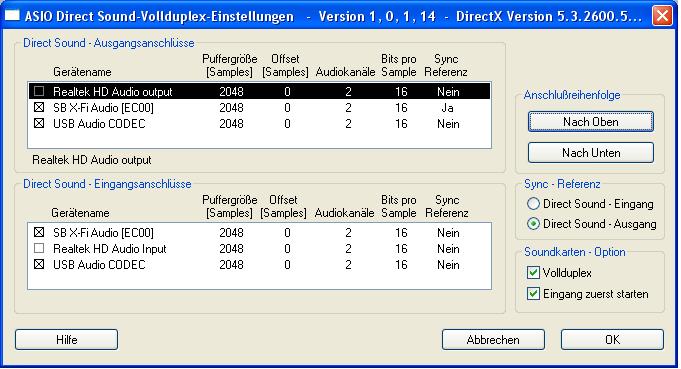Click the Nach Oben button

coord(591,122)
